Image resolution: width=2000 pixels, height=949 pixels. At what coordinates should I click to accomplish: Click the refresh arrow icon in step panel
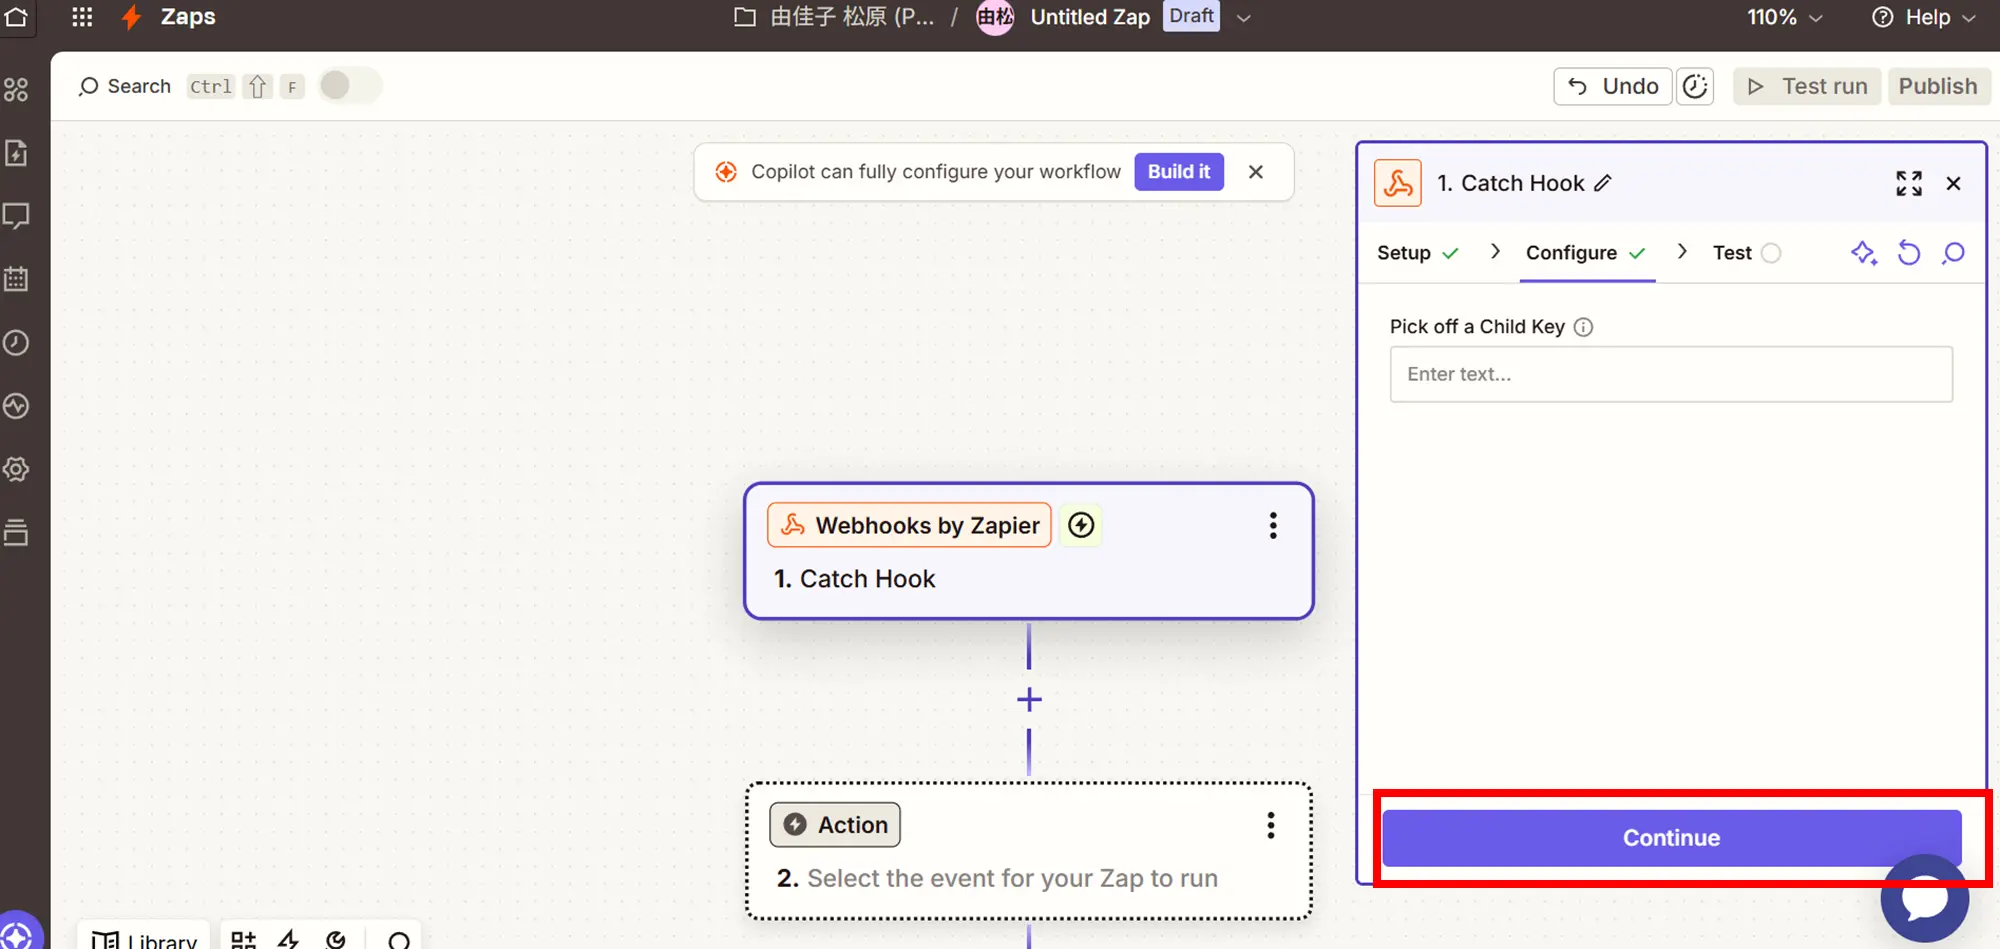pyautogui.click(x=1908, y=253)
